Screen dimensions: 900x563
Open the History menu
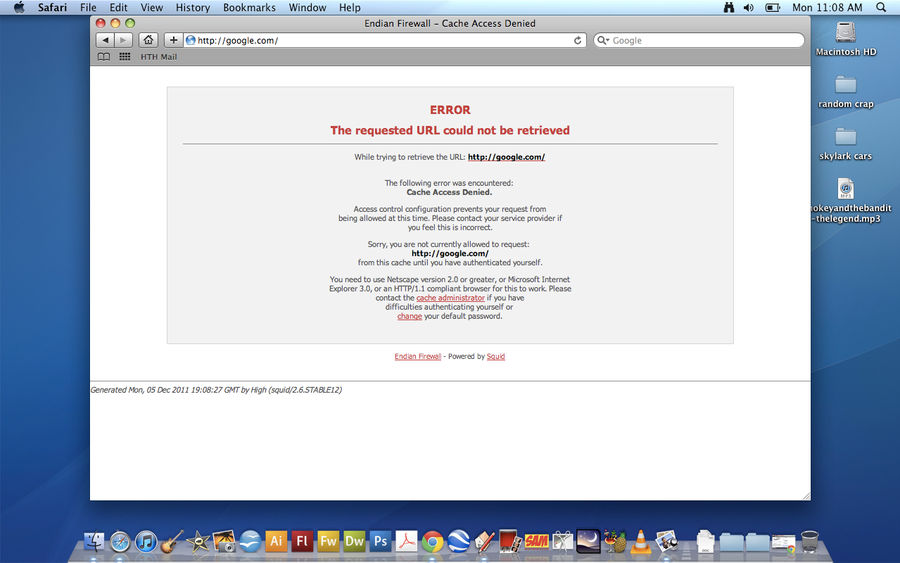192,7
